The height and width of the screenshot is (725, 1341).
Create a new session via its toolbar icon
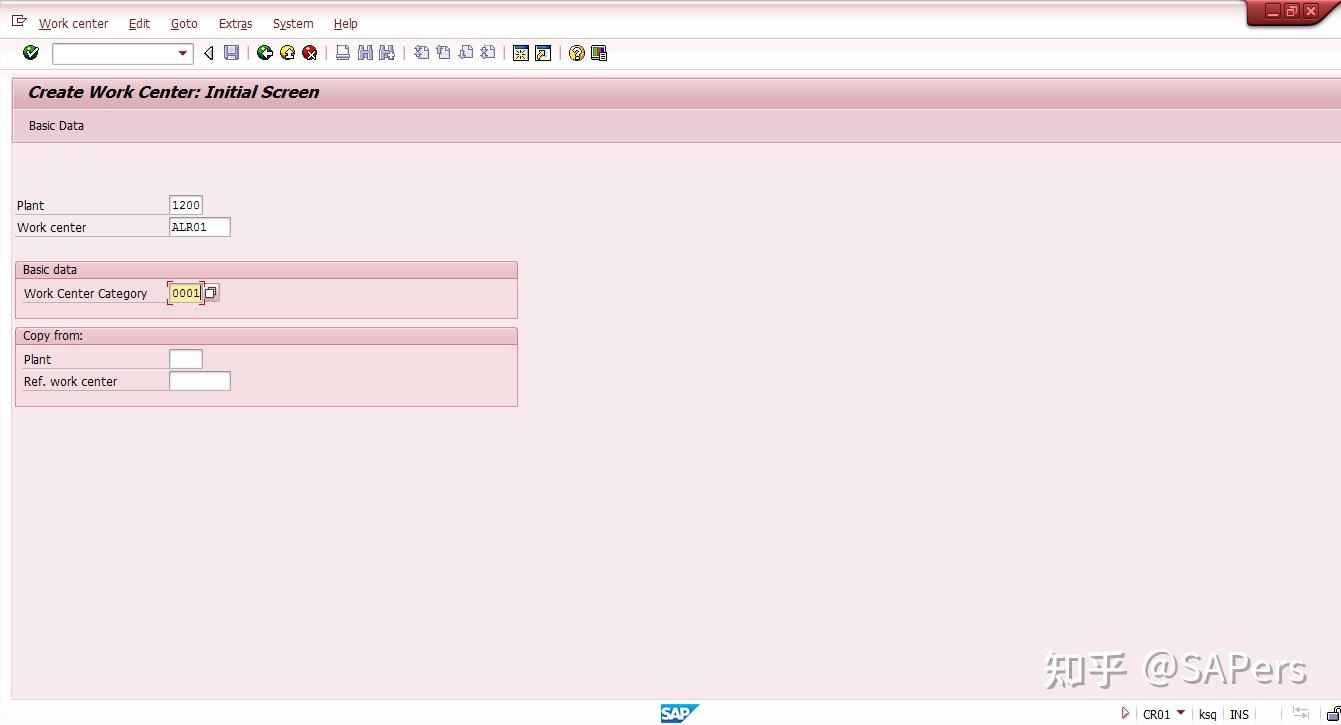coord(521,53)
